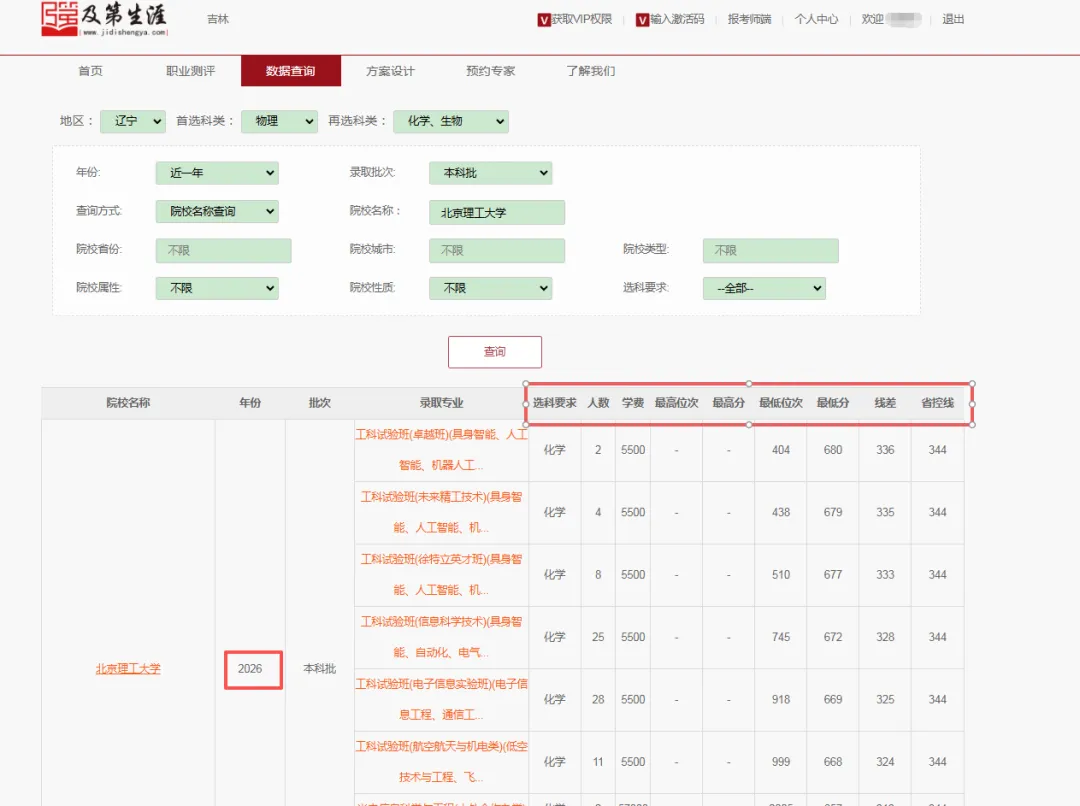The width and height of the screenshot is (1080, 806).
Task: Click the lowest rank value 404
Action: (x=781, y=450)
